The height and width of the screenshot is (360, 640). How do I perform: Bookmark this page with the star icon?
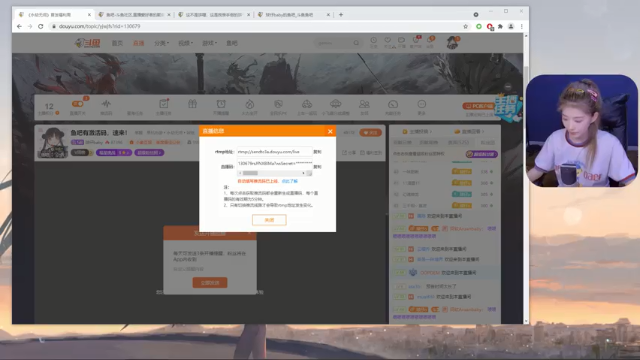pyautogui.click(x=465, y=26)
